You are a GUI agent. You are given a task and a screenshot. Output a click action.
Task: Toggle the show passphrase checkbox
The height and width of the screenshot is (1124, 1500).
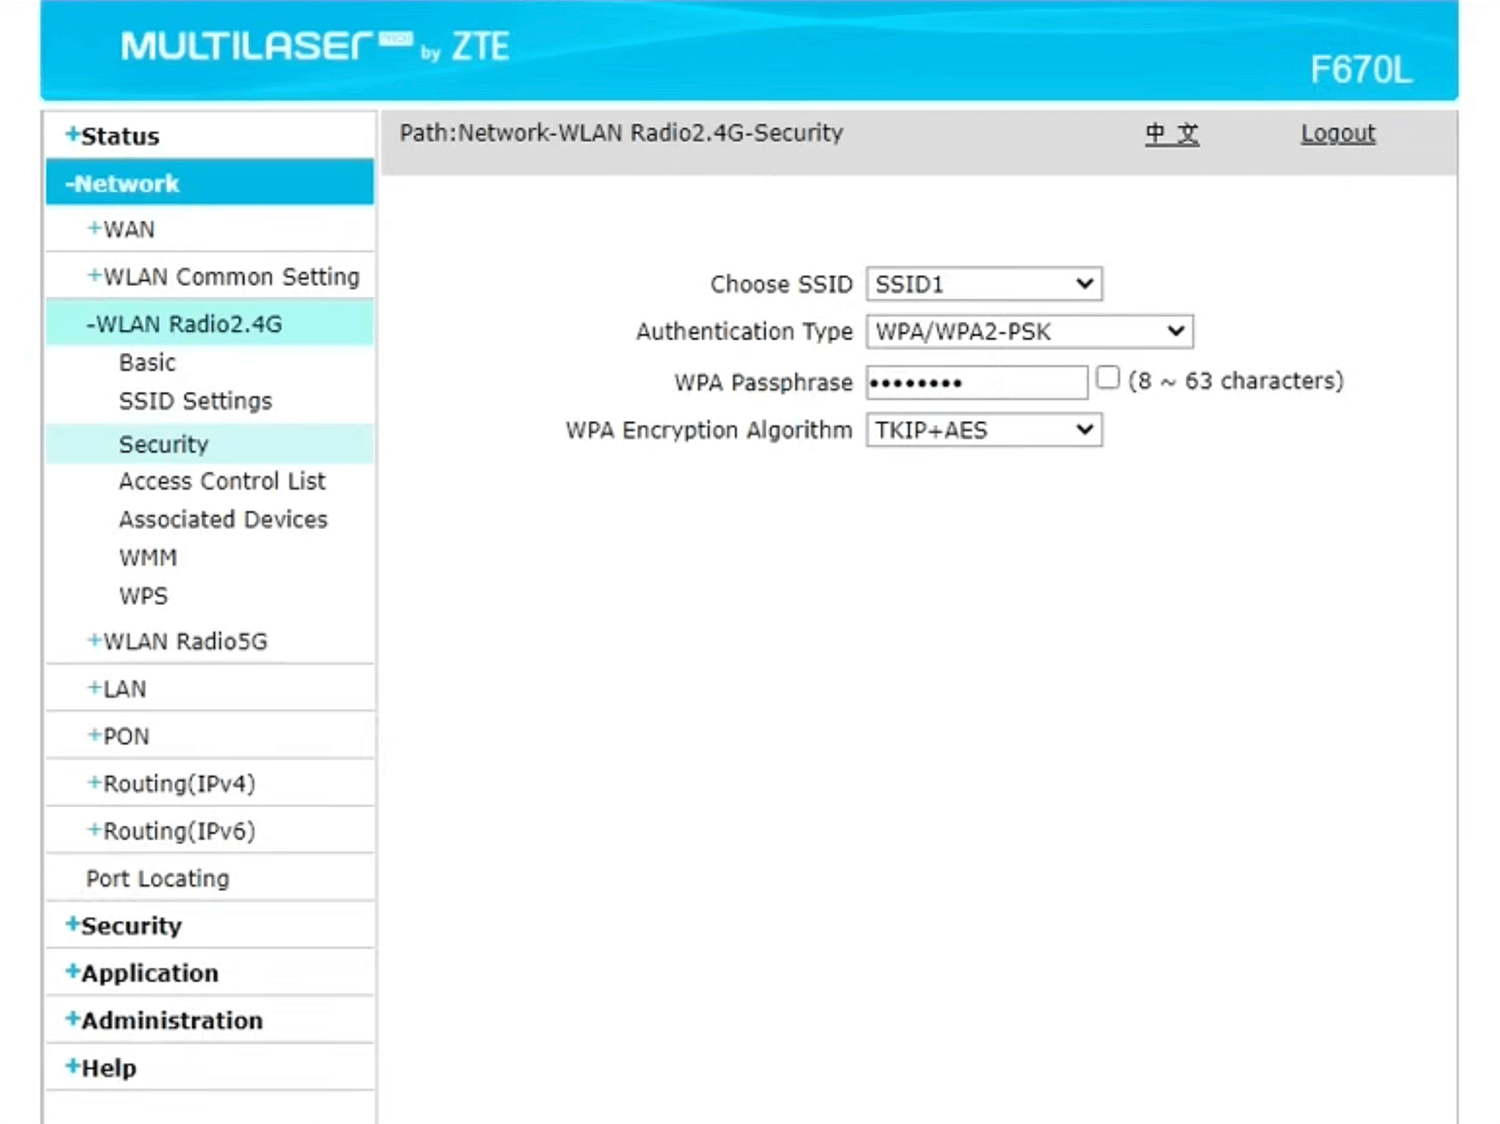pyautogui.click(x=1107, y=378)
